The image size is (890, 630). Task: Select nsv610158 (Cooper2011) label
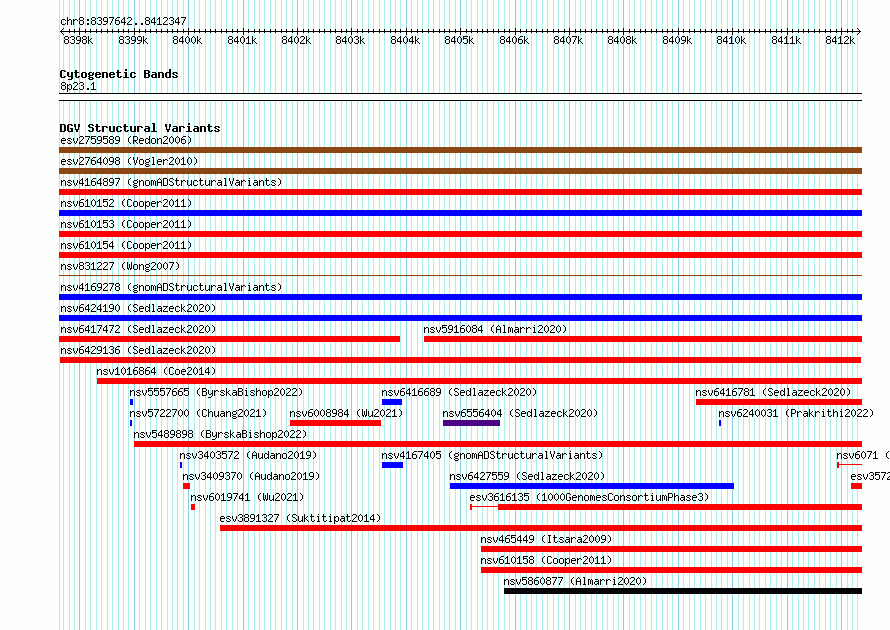[x=546, y=560]
